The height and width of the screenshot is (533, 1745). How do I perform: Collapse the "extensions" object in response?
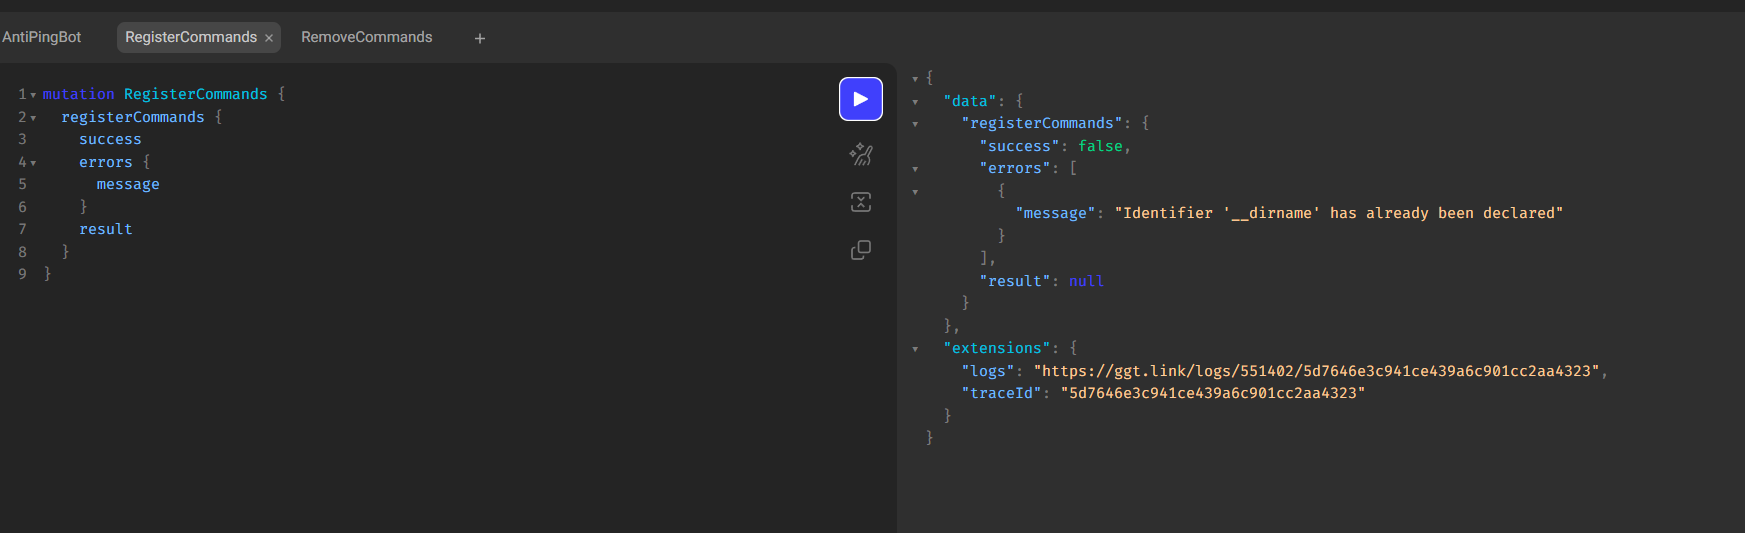(915, 349)
